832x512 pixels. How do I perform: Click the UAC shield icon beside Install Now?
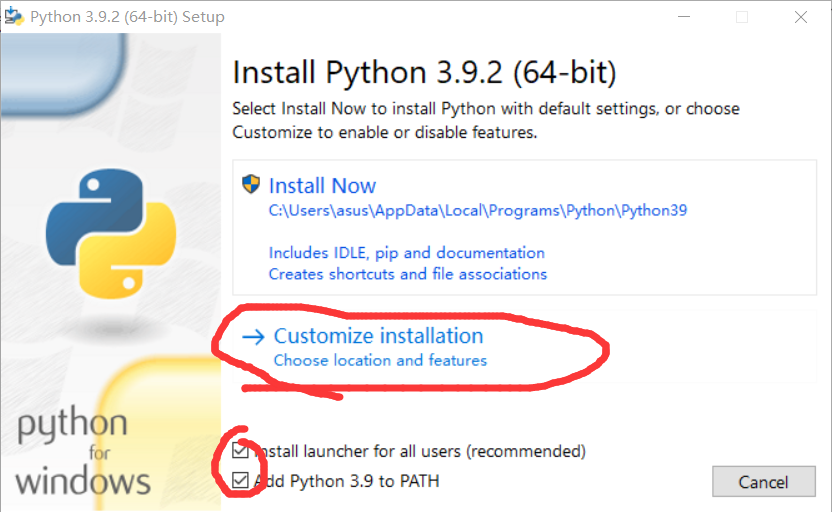251,185
